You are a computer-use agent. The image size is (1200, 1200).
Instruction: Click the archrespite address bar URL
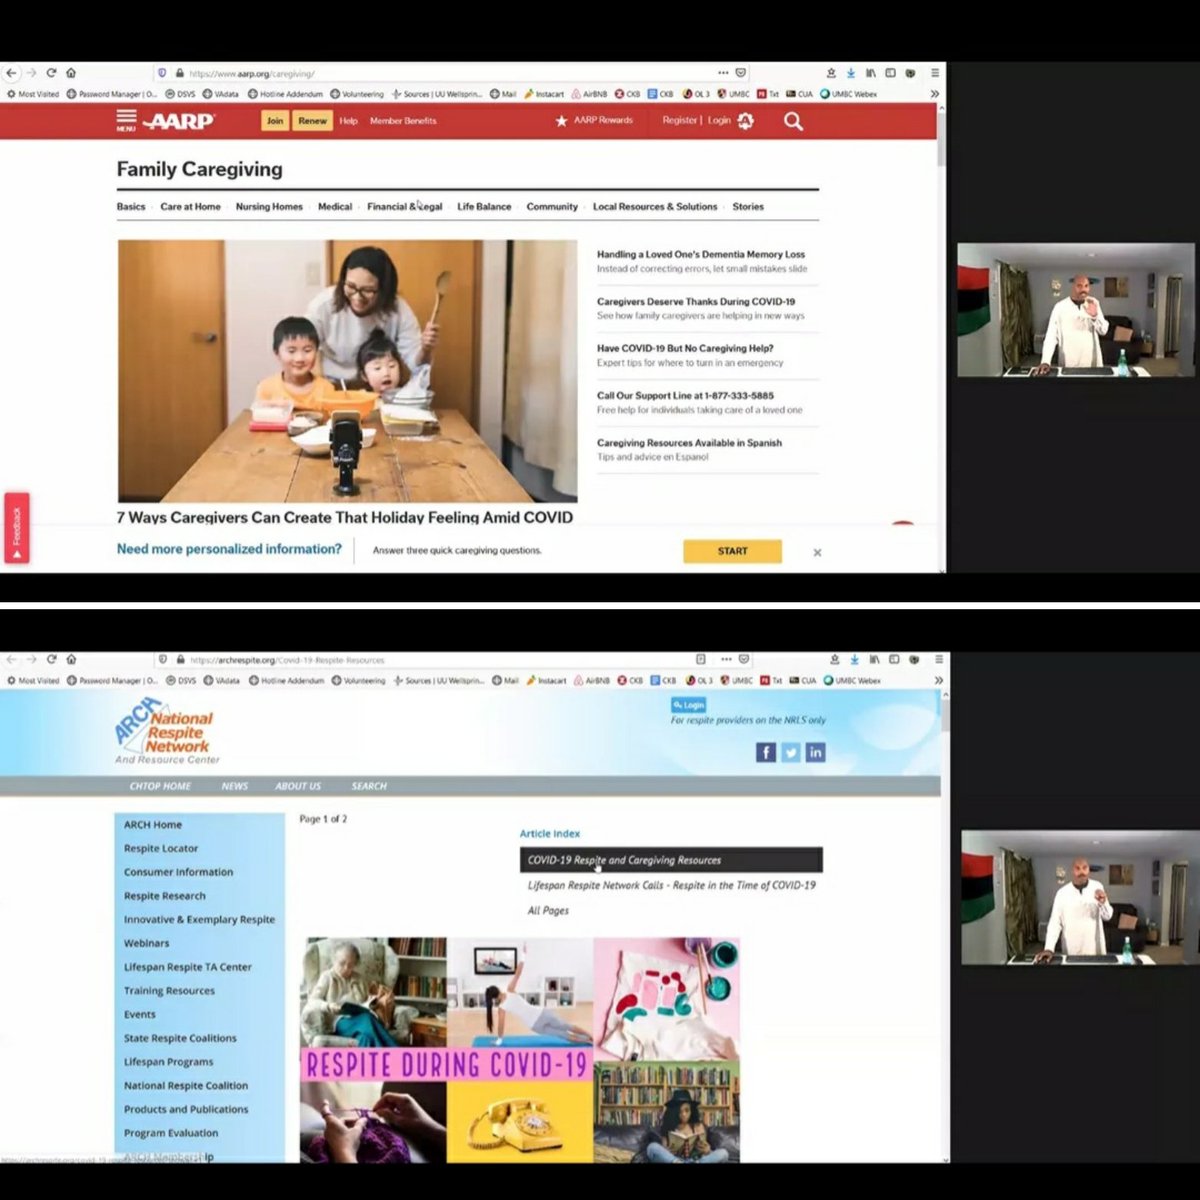click(x=287, y=660)
